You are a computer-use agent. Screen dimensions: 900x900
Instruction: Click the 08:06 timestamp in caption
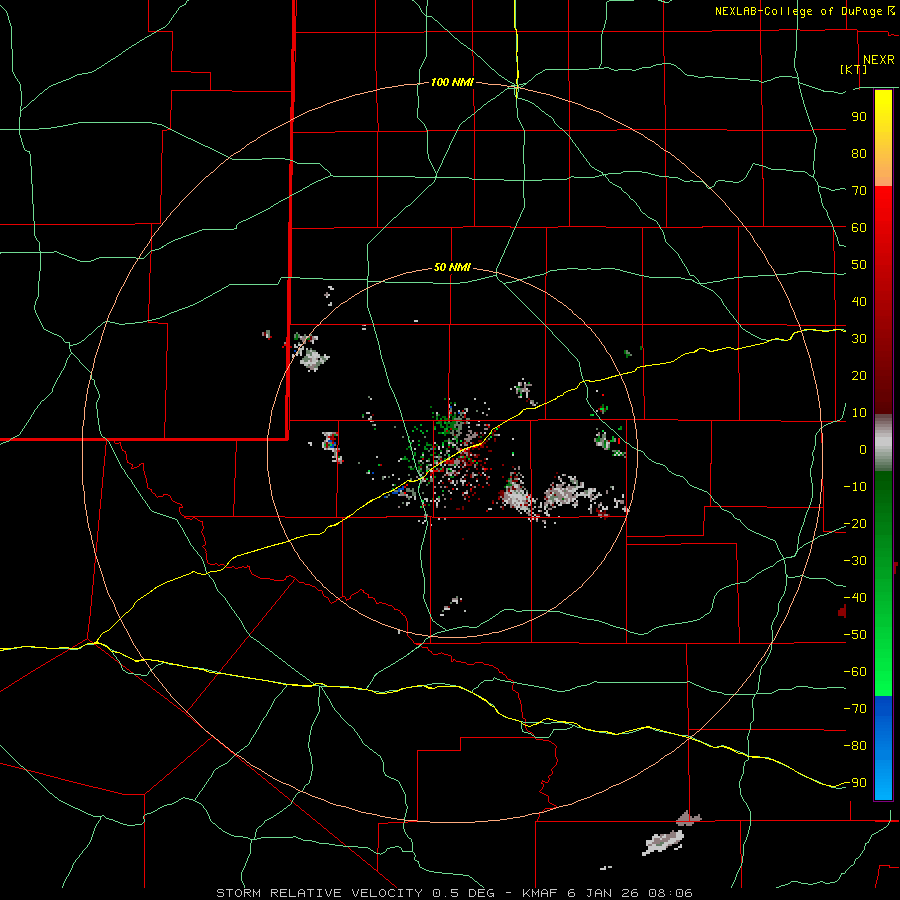pos(670,893)
